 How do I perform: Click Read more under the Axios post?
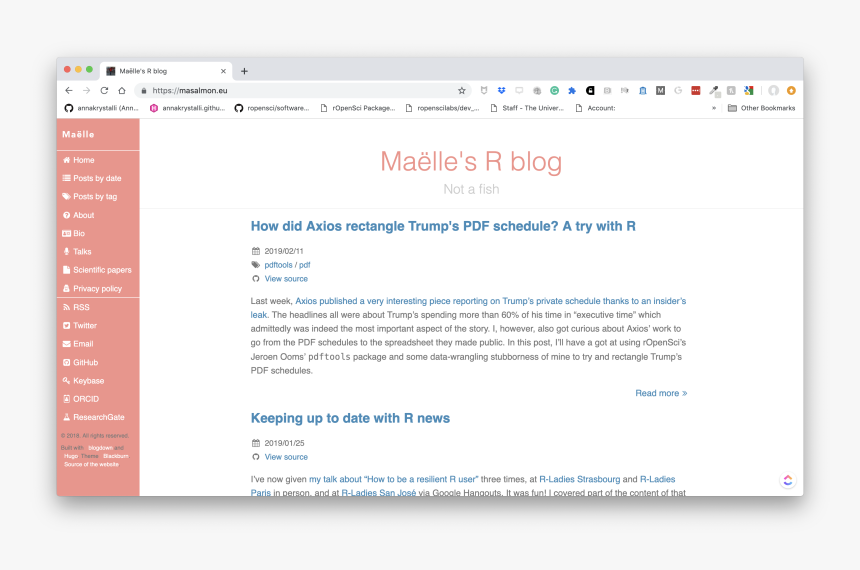point(661,393)
